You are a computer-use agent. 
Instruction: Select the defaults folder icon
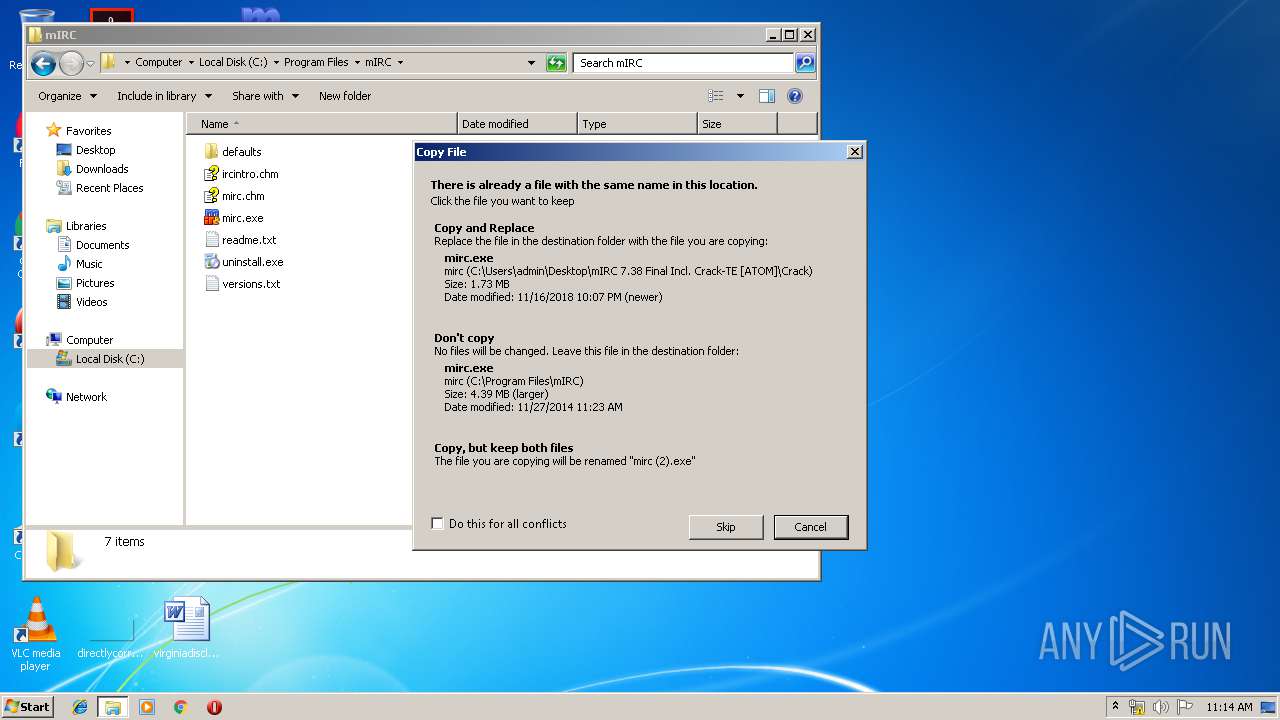[x=211, y=152]
